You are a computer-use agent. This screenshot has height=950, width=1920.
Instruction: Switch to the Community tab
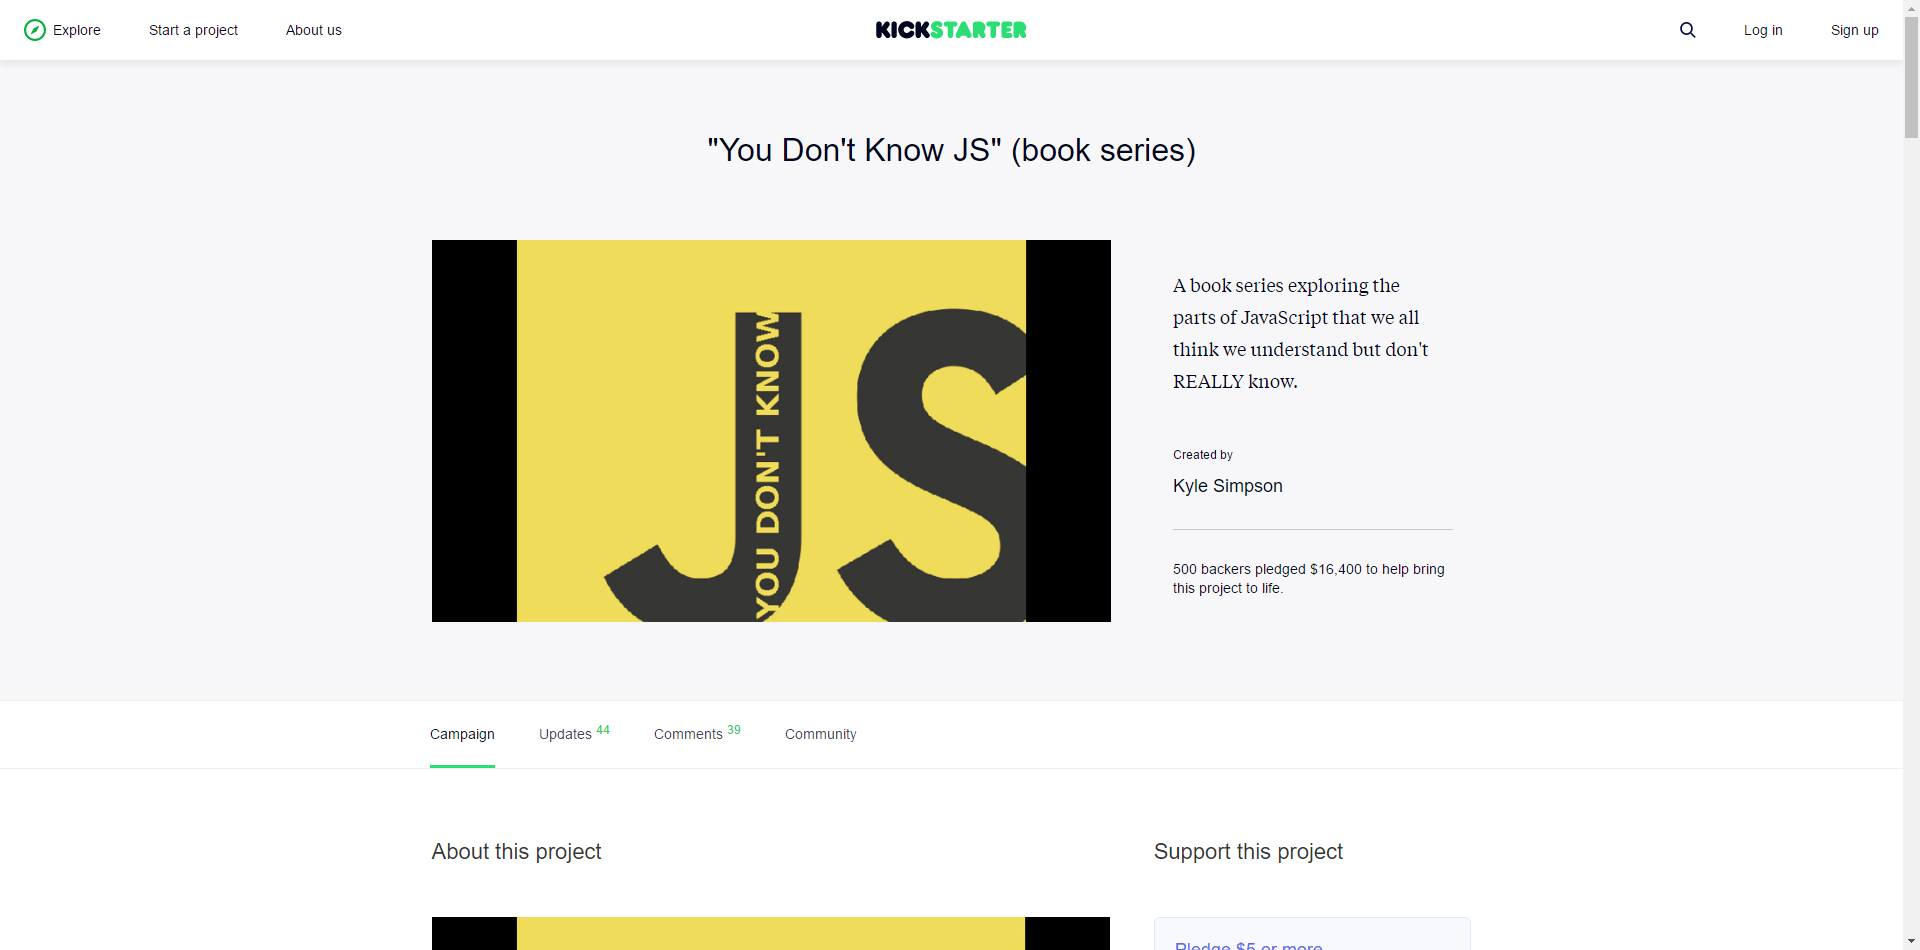pos(821,734)
